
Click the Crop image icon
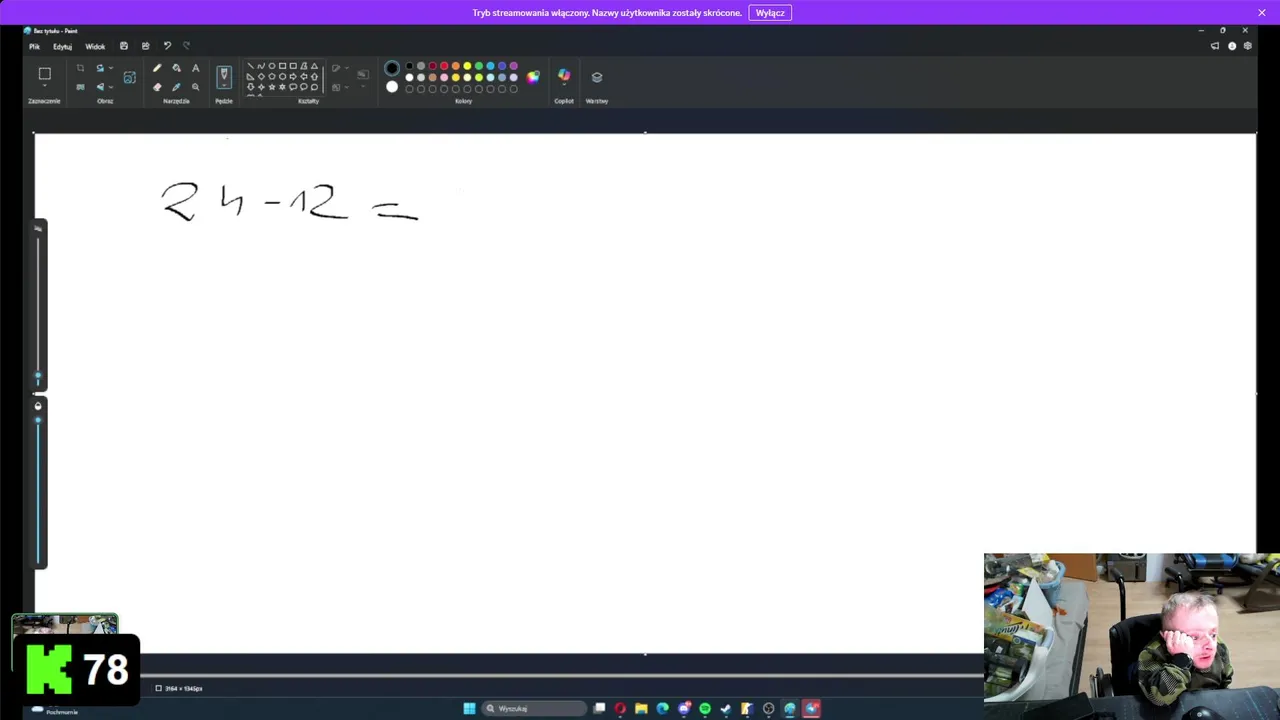80,68
